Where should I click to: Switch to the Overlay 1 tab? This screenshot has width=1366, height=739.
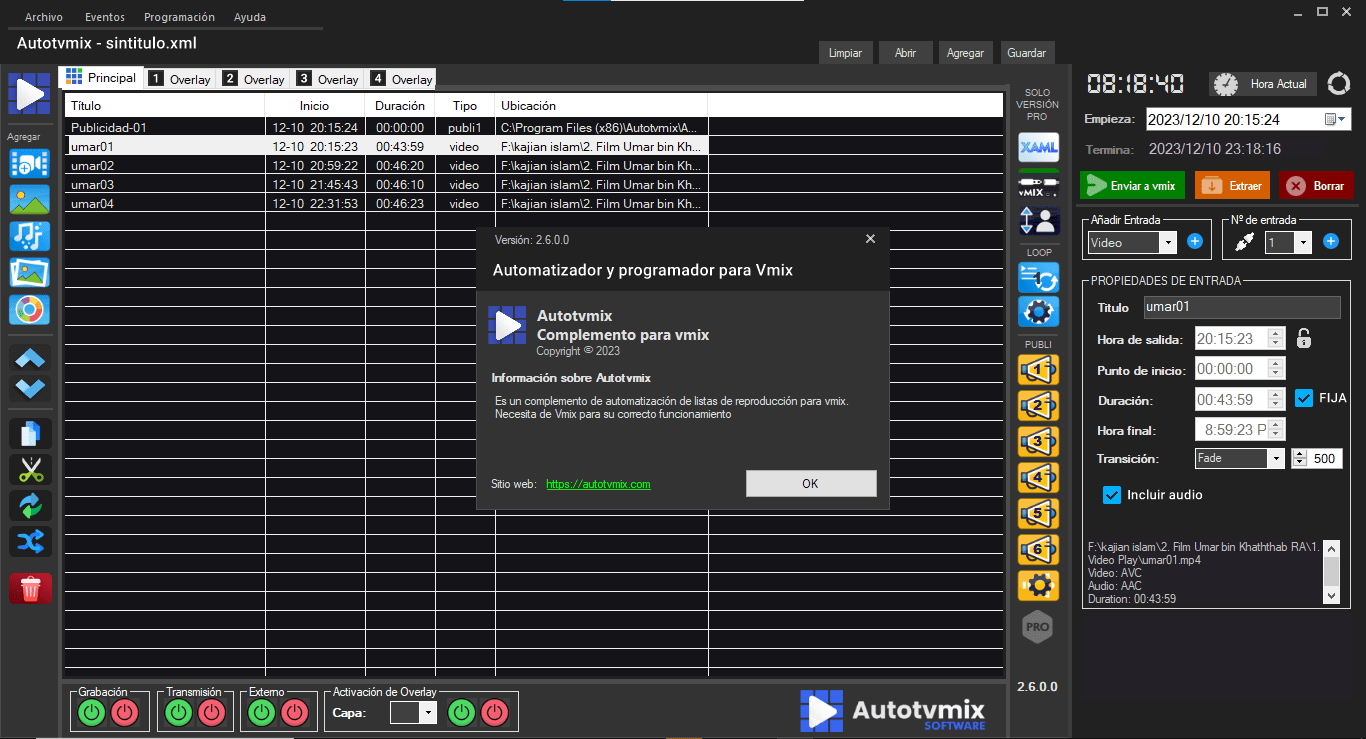pos(181,79)
